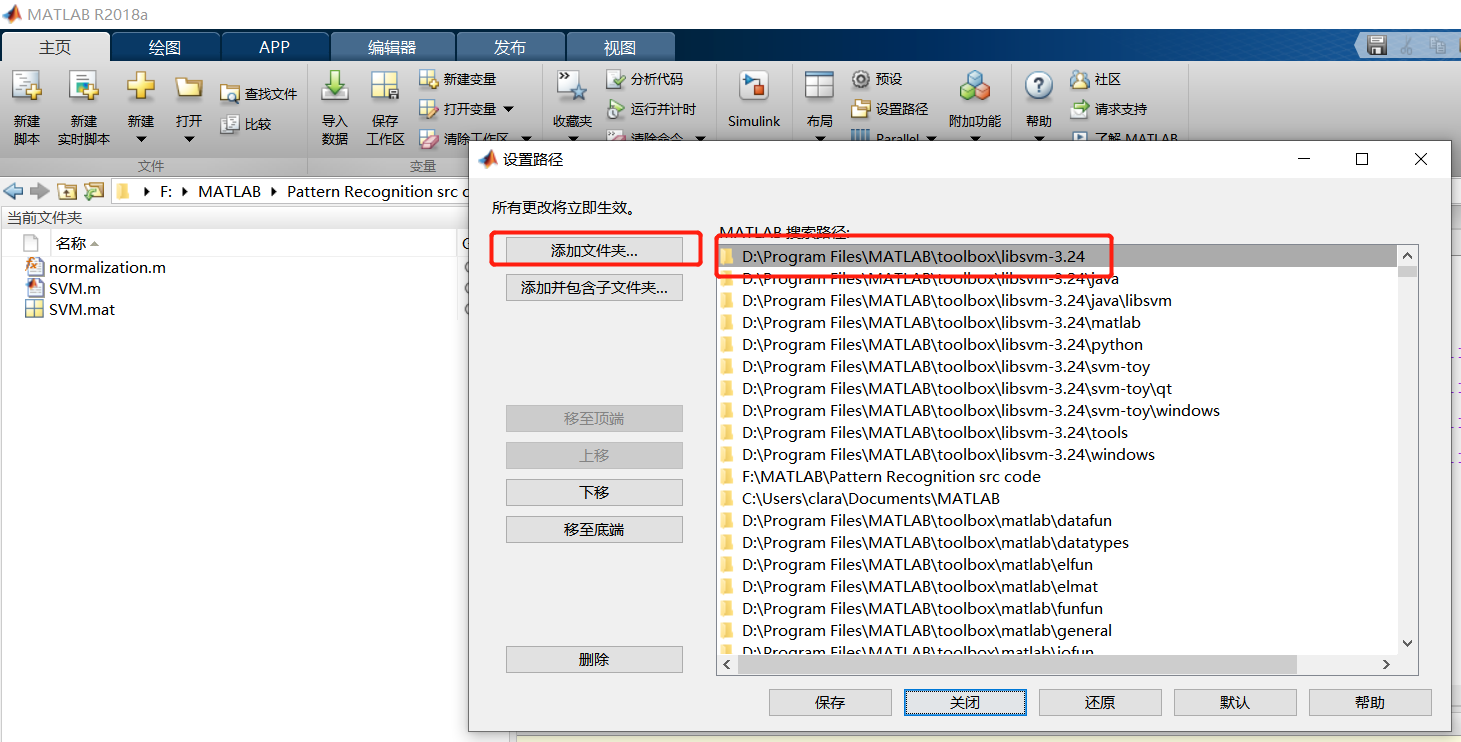This screenshot has height=742, width=1461.
Task: Click 设置路径 in the toolstrip
Action: (889, 109)
